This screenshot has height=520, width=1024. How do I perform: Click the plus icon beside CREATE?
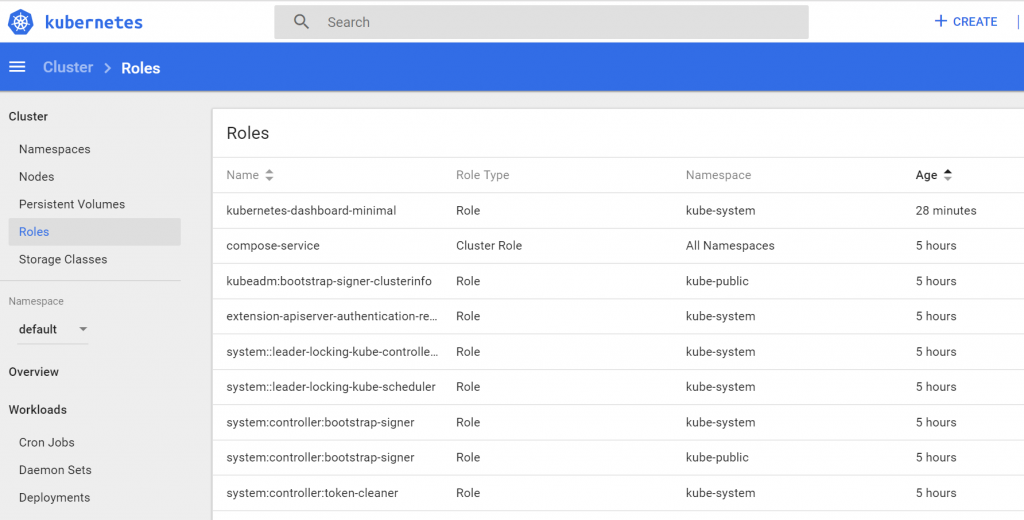click(x=940, y=21)
